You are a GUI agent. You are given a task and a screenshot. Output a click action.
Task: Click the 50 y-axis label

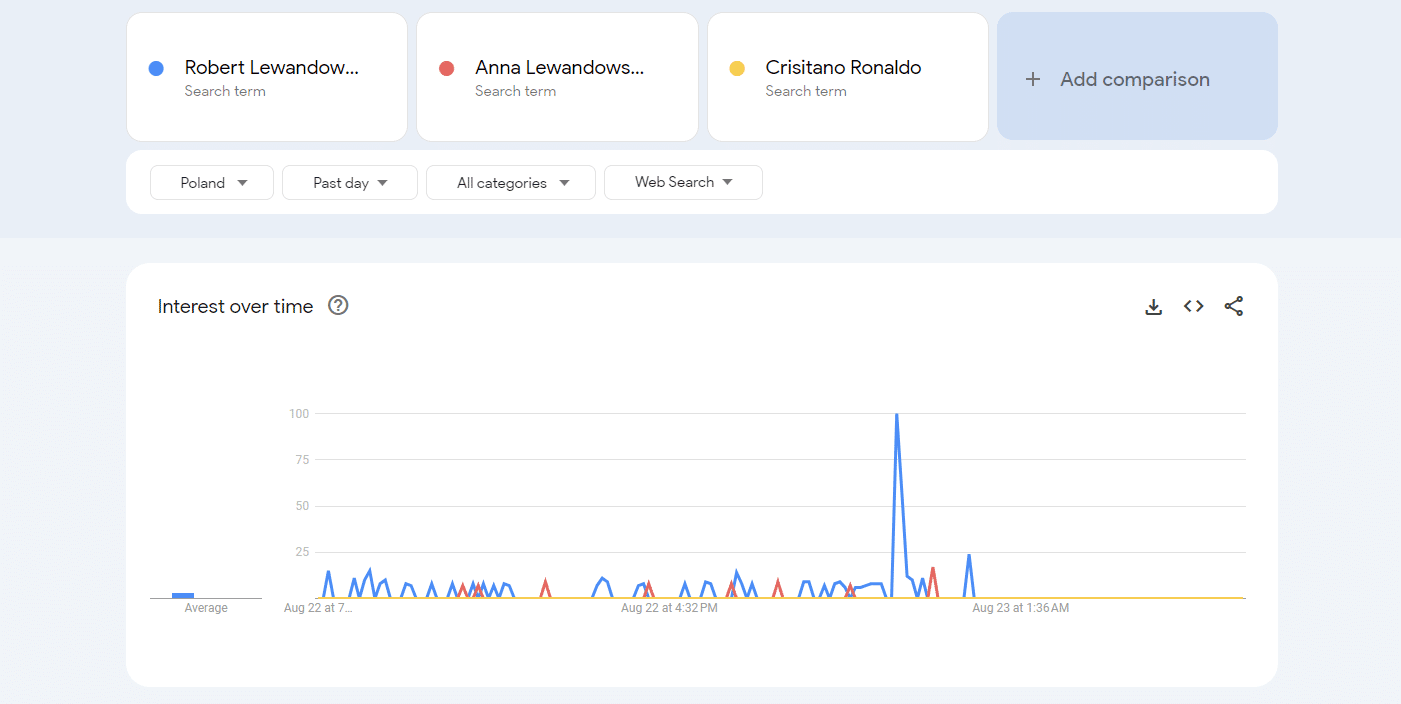tap(302, 506)
